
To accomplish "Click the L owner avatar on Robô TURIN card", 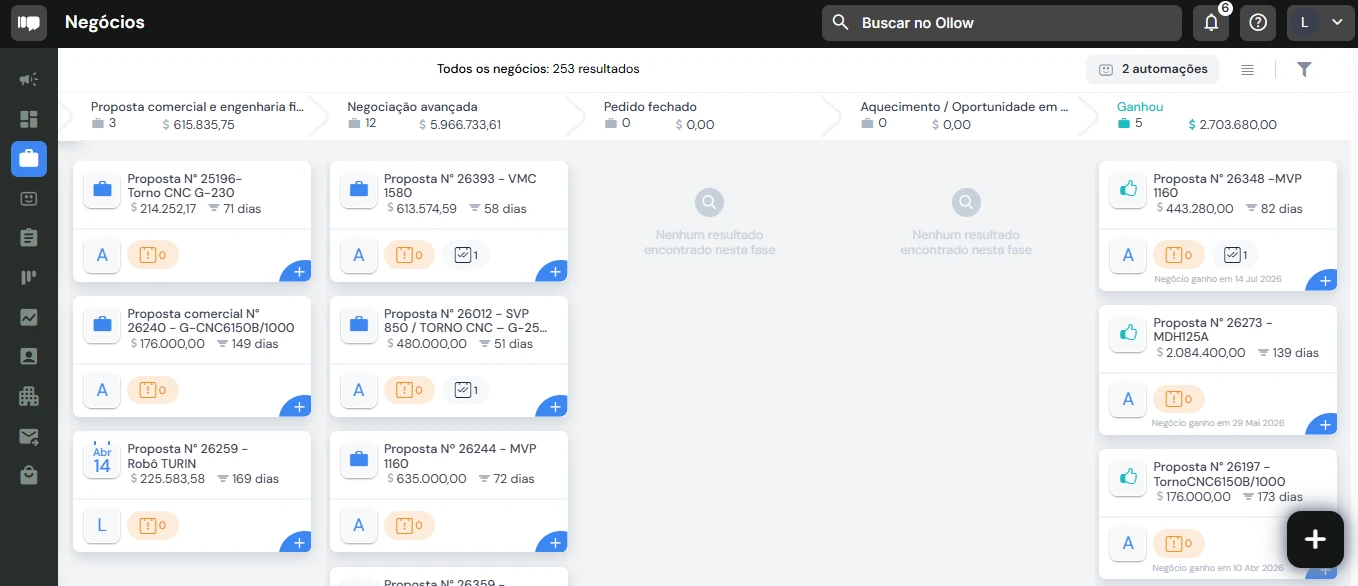I will click(x=102, y=525).
